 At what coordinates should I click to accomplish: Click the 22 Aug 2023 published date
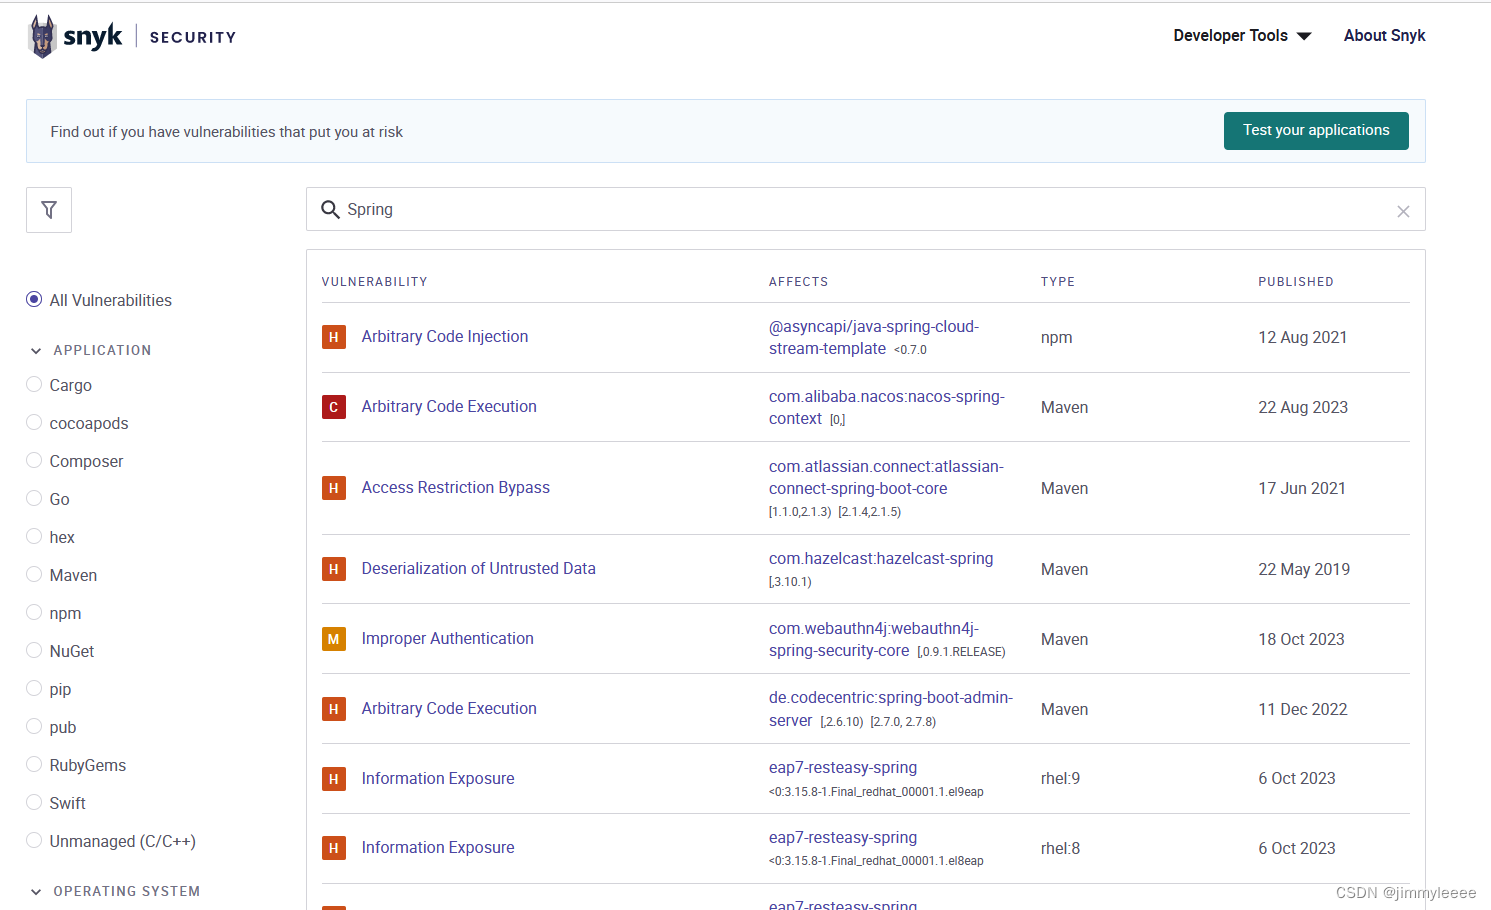[1302, 408]
